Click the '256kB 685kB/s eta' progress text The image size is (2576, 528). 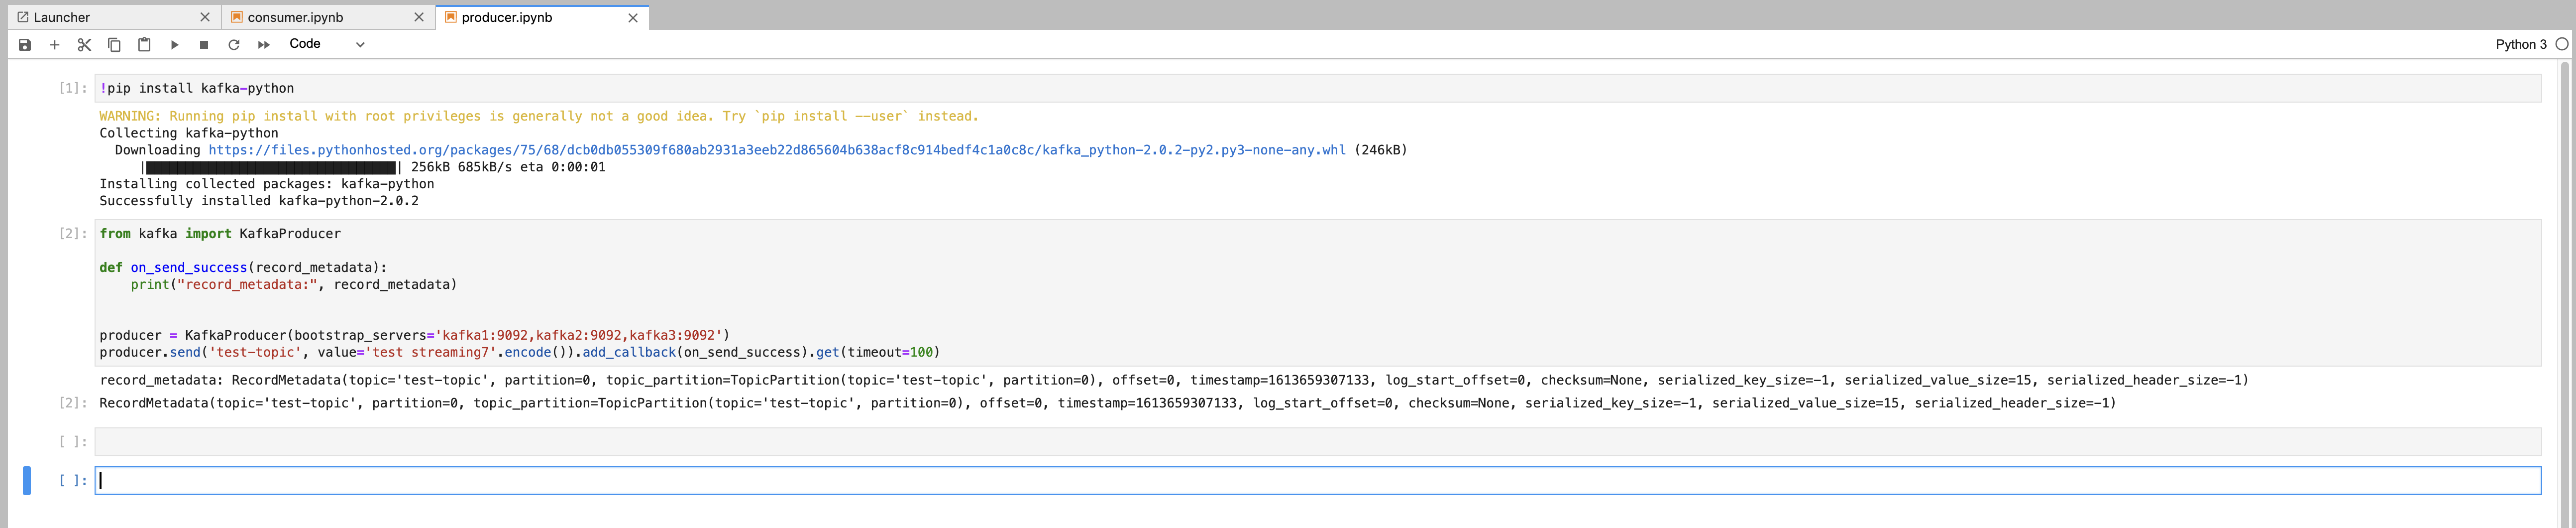(508, 167)
